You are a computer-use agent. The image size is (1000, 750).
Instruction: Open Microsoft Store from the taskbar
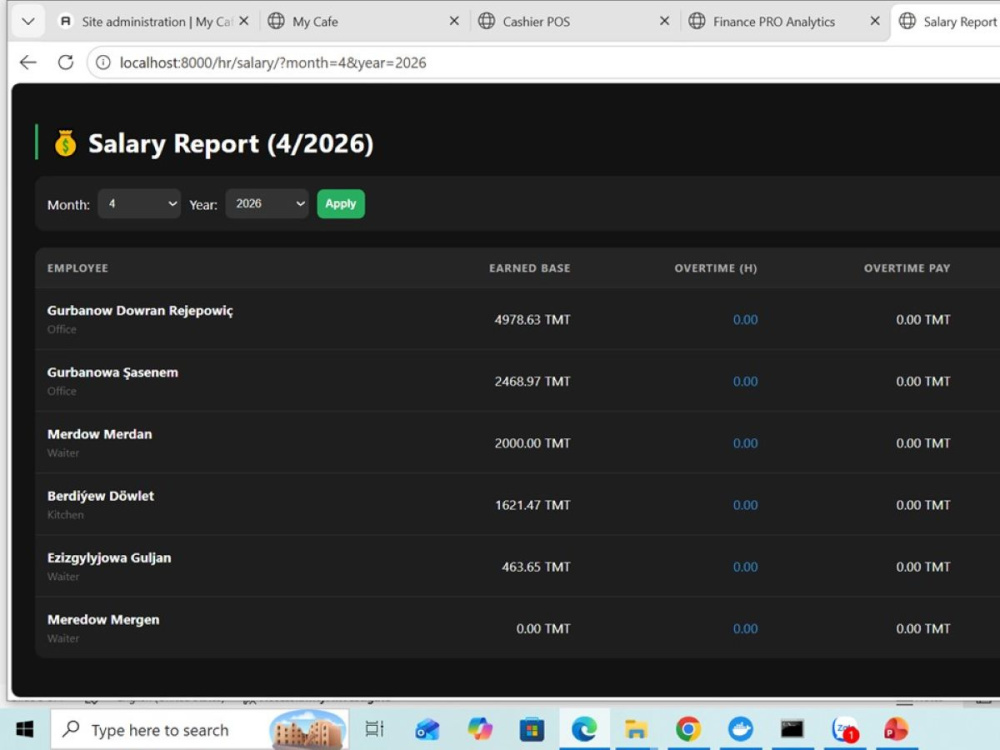532,729
